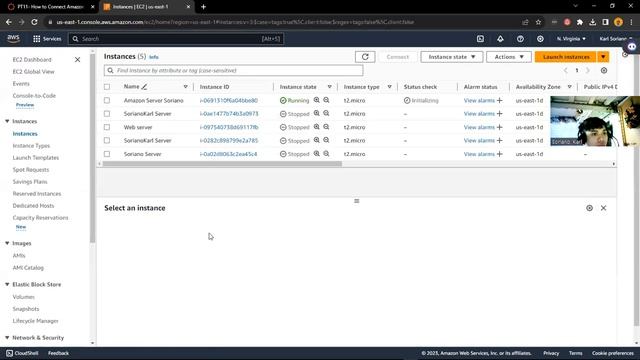Go to Launch Templates in sidebar

36,158
